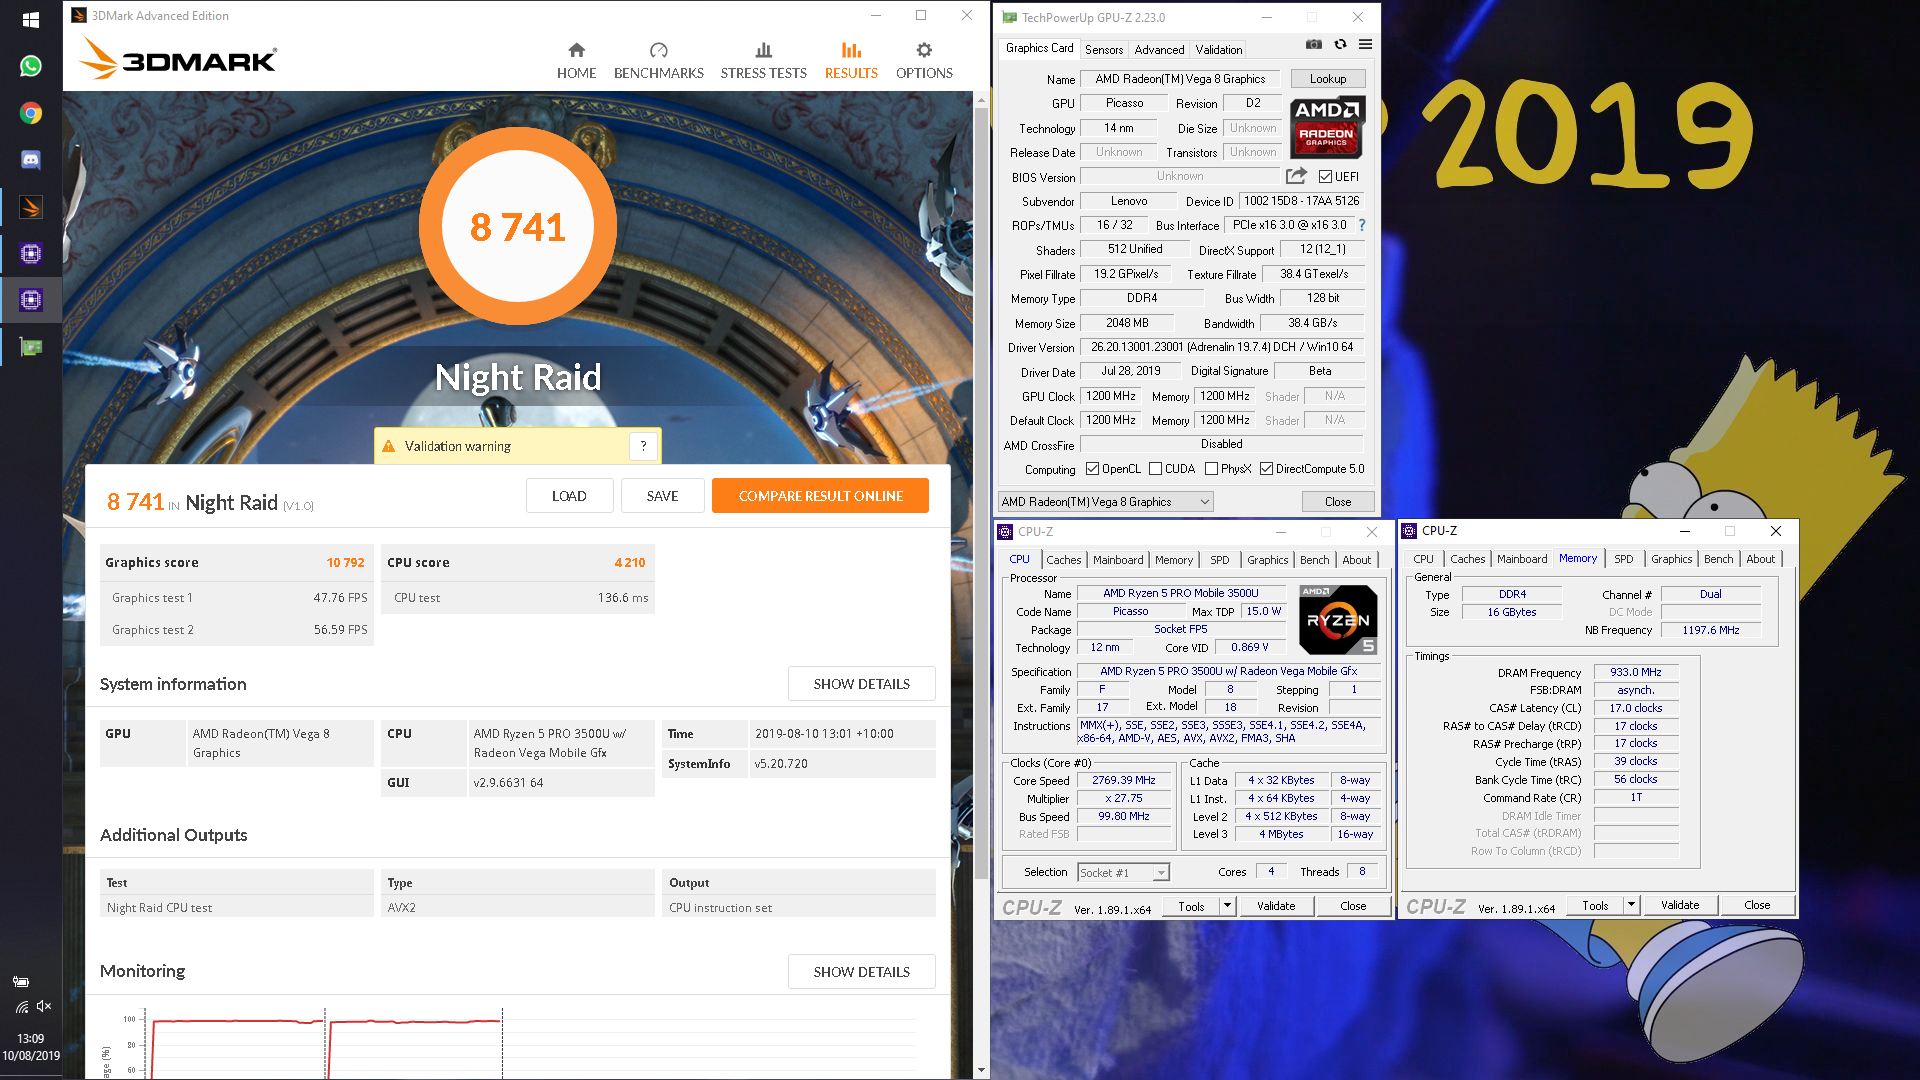The height and width of the screenshot is (1080, 1920).
Task: Click Validate in the CPU-Z CPU window
Action: pos(1275,906)
